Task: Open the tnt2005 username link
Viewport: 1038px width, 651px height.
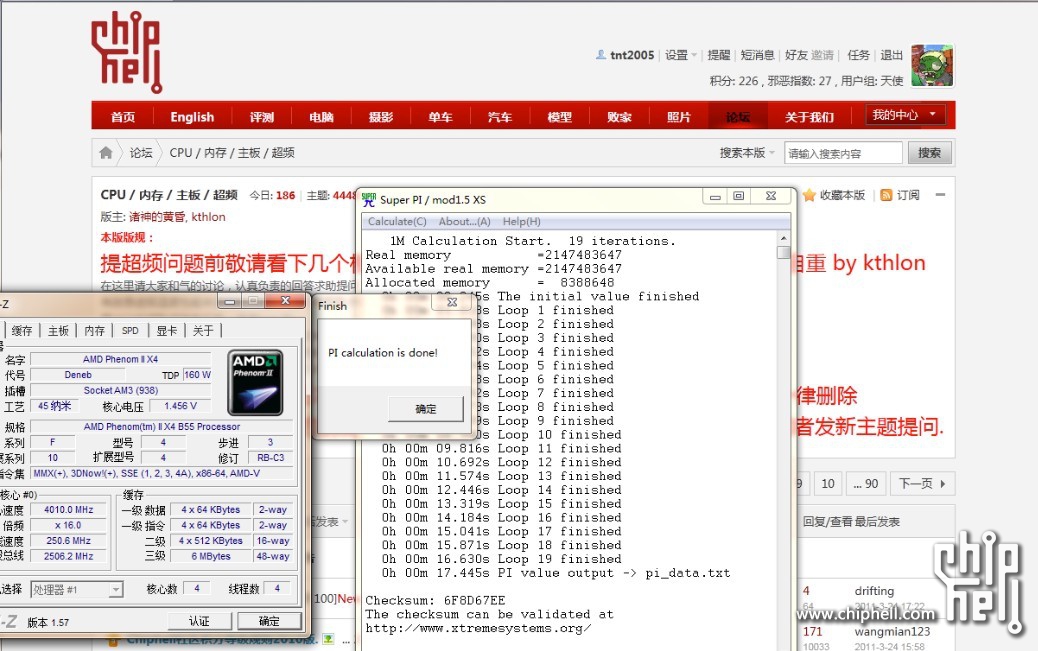Action: (632, 55)
